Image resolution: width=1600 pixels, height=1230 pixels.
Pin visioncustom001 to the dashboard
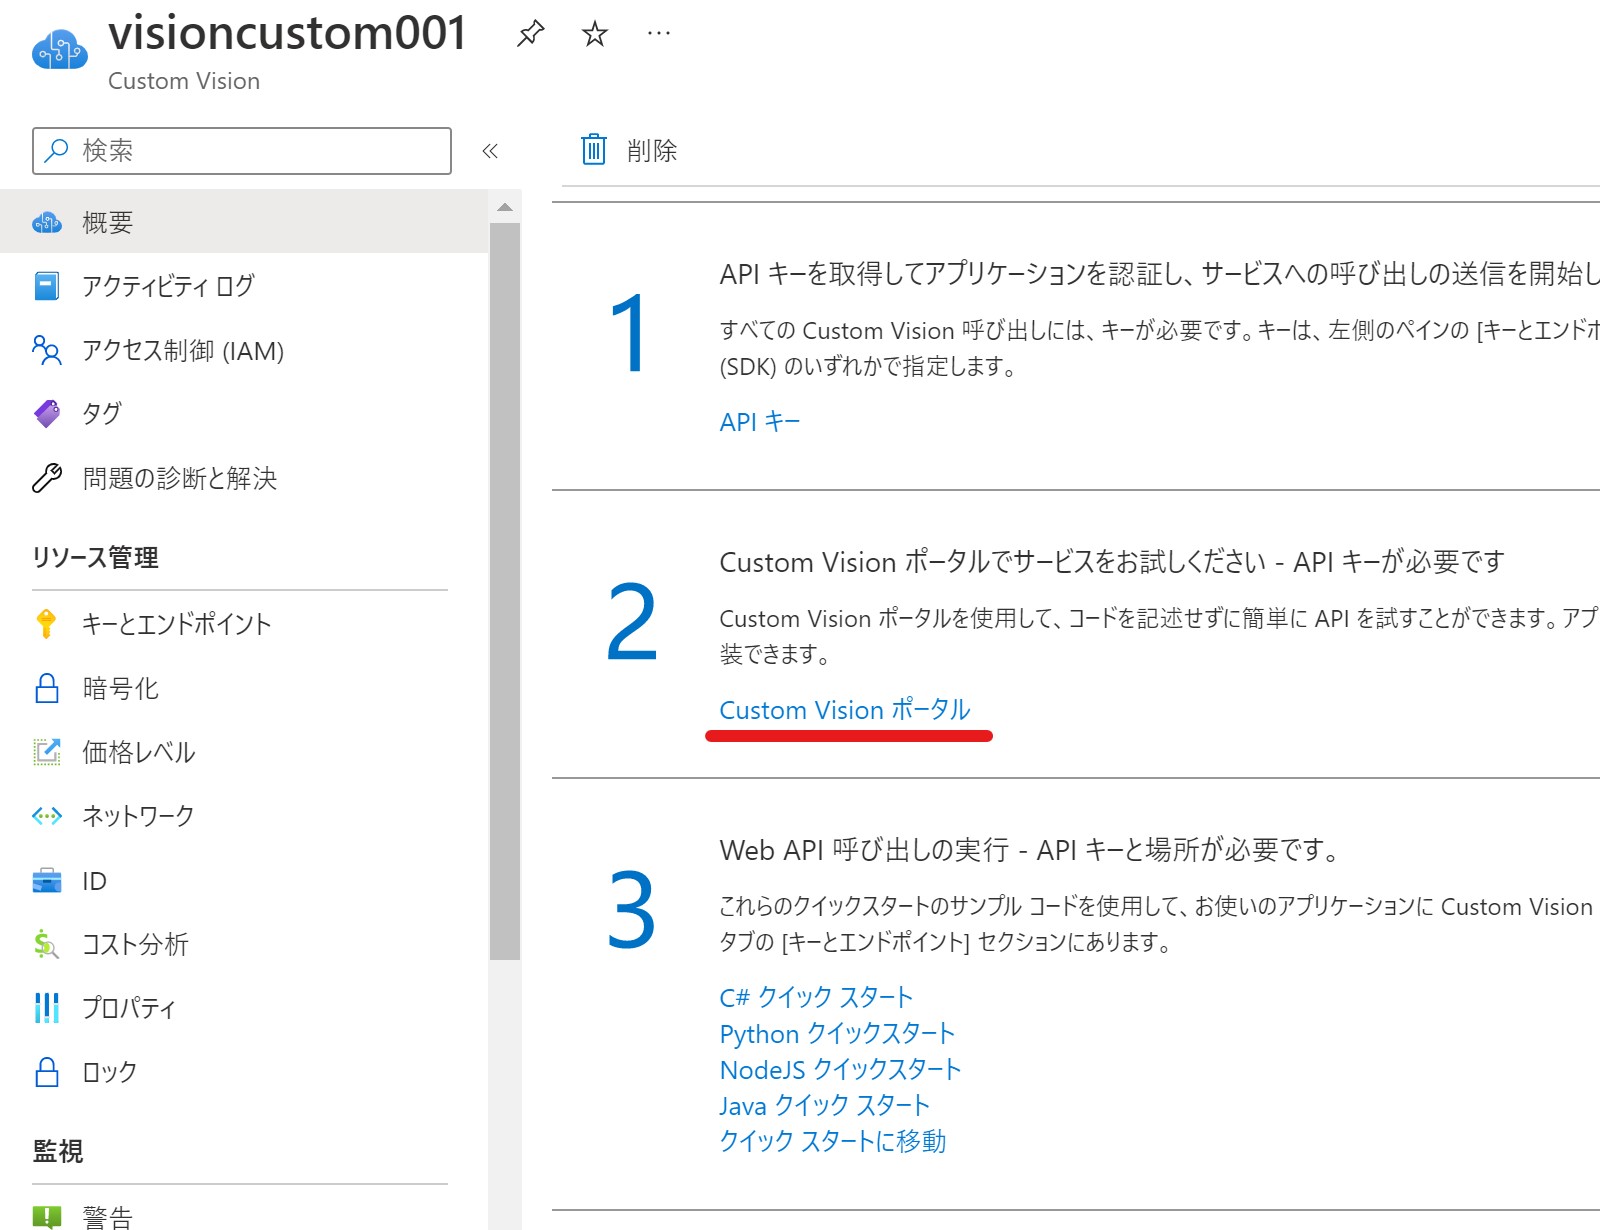pyautogui.click(x=530, y=34)
